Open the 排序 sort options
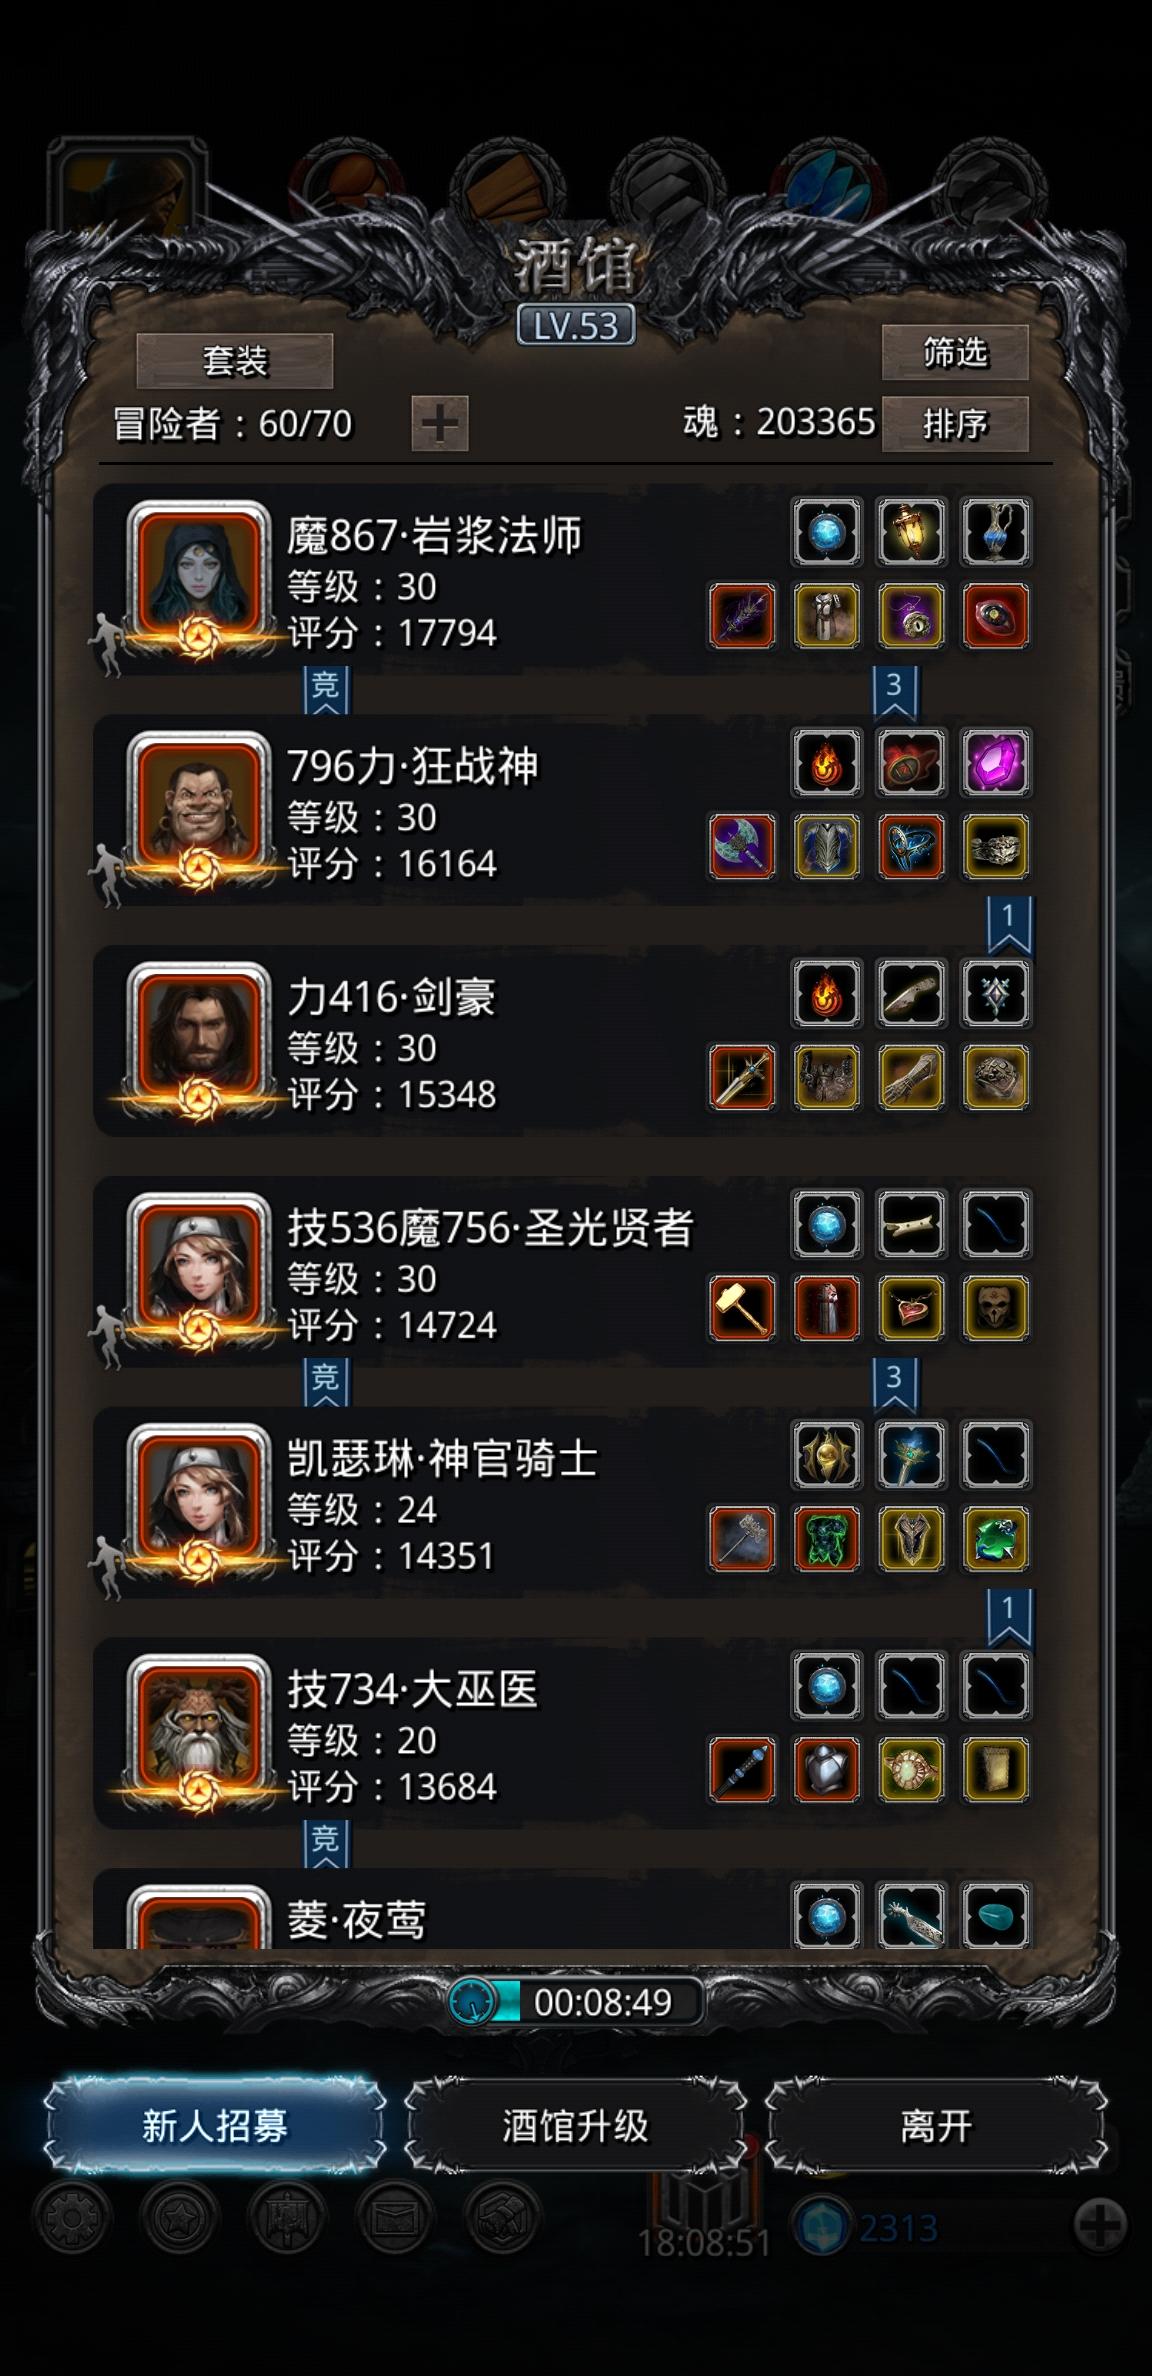 tap(955, 424)
